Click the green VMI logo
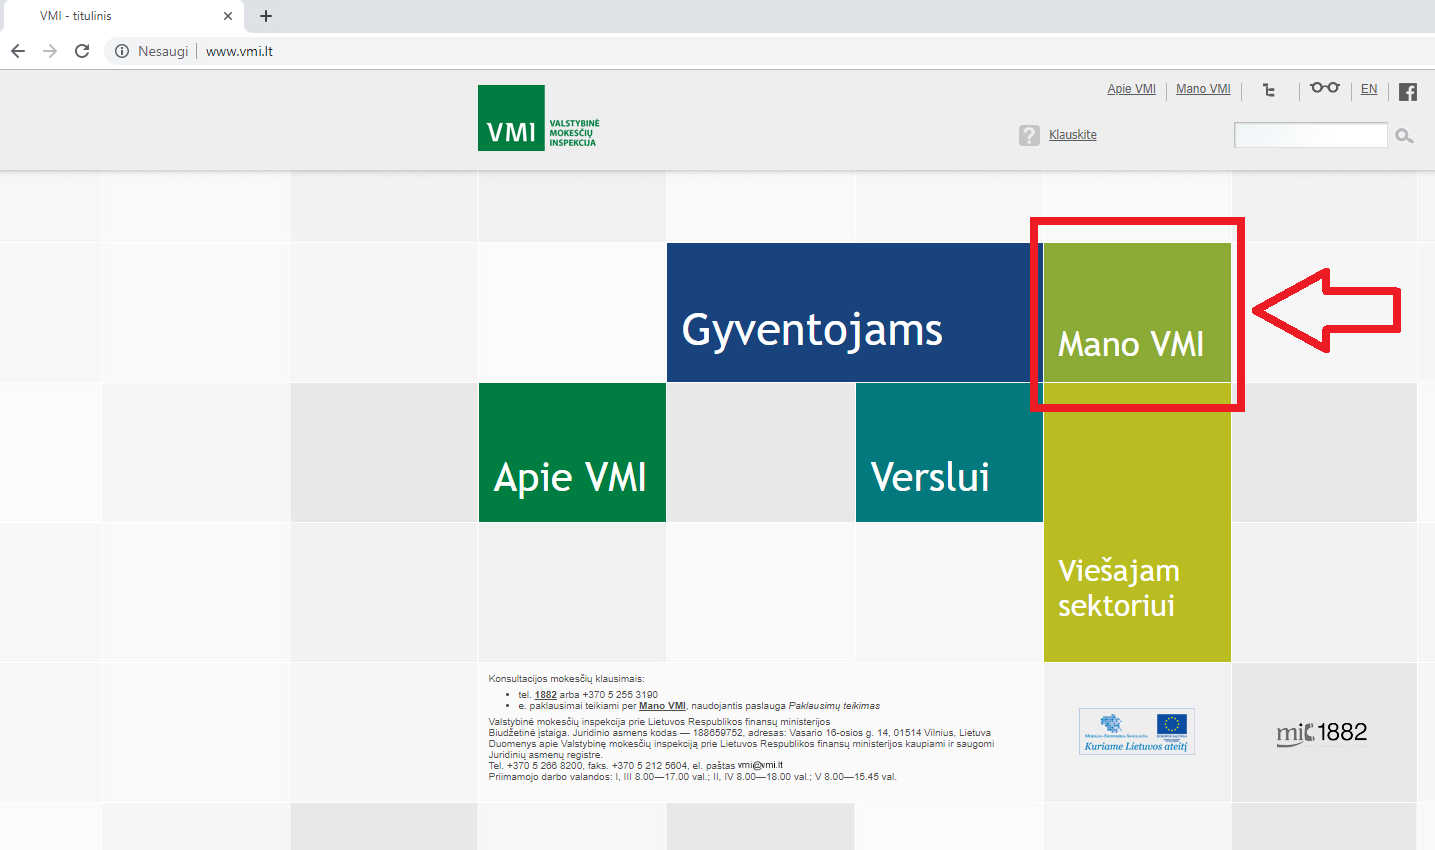This screenshot has height=850, width=1435. click(539, 118)
